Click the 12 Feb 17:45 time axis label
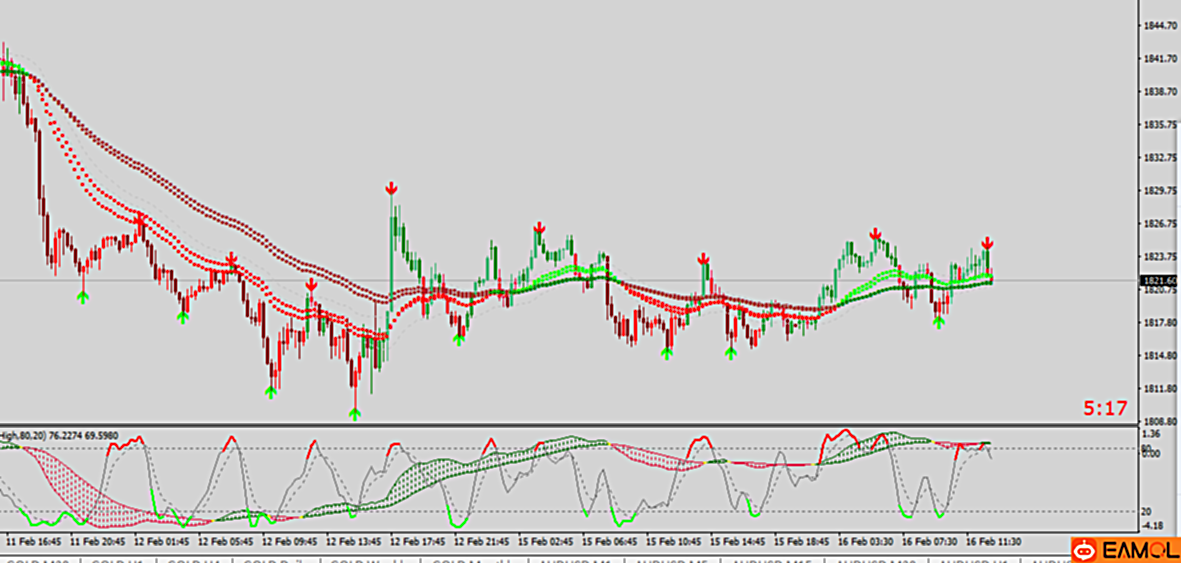Viewport: 1181px width, 563px height. pos(416,542)
